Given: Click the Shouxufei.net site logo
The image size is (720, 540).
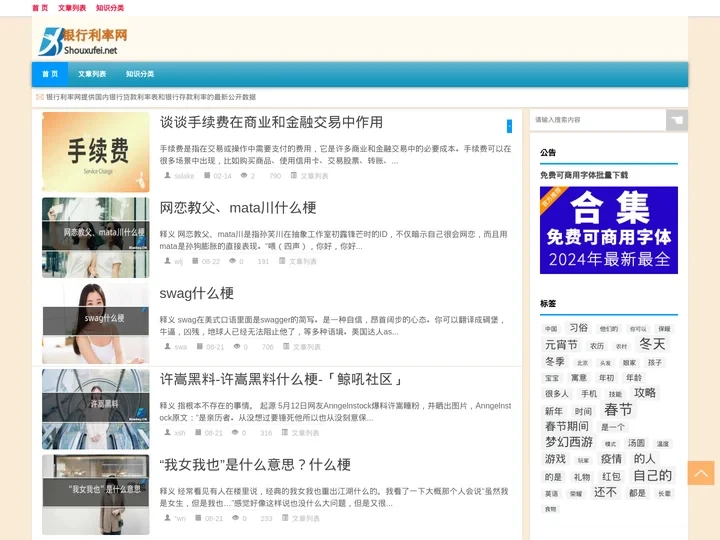Looking at the screenshot, I should pos(83,41).
